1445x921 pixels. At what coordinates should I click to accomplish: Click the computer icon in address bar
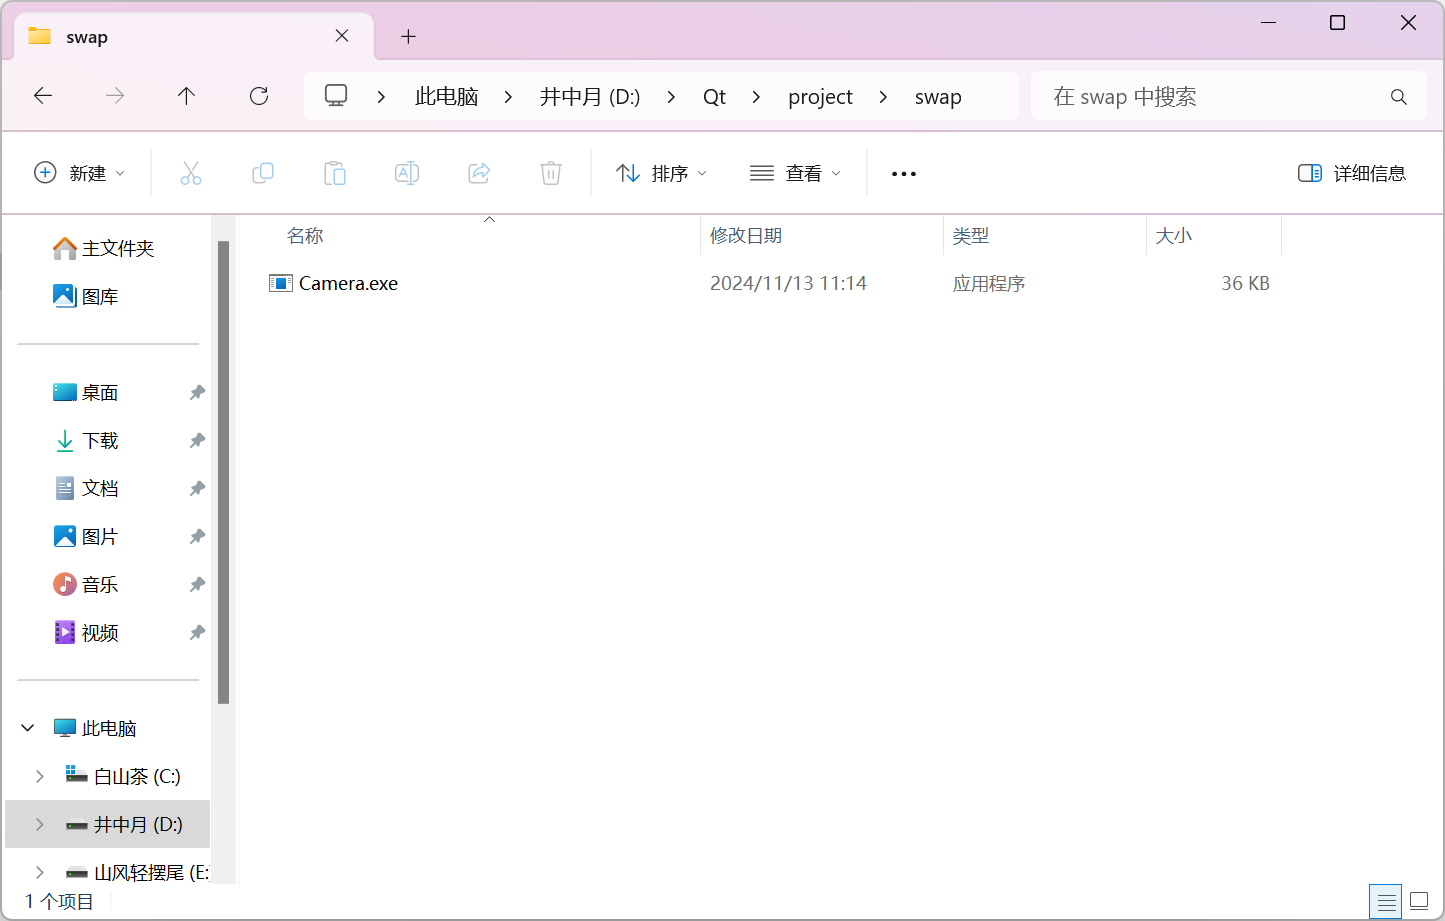coord(336,96)
